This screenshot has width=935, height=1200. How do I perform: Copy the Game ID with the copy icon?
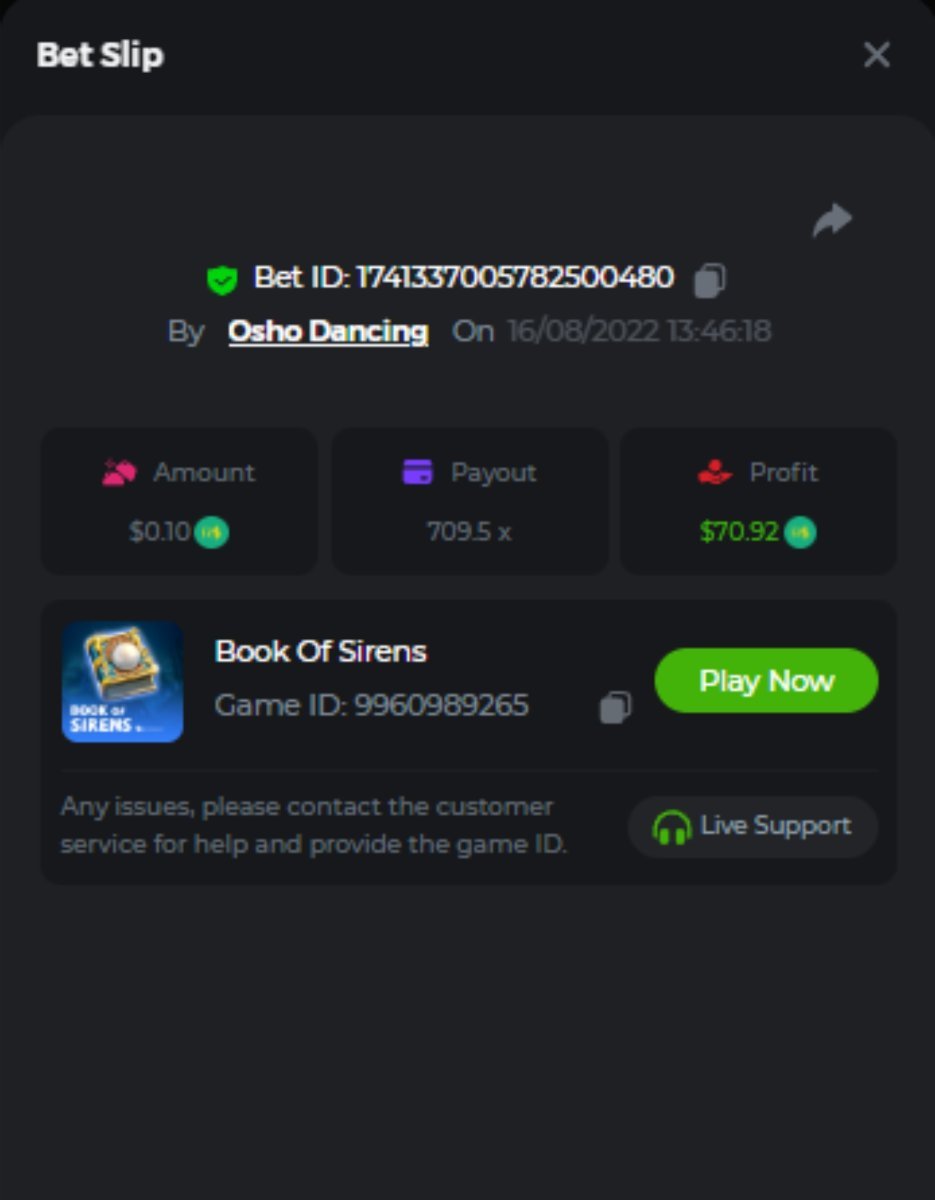(615, 707)
